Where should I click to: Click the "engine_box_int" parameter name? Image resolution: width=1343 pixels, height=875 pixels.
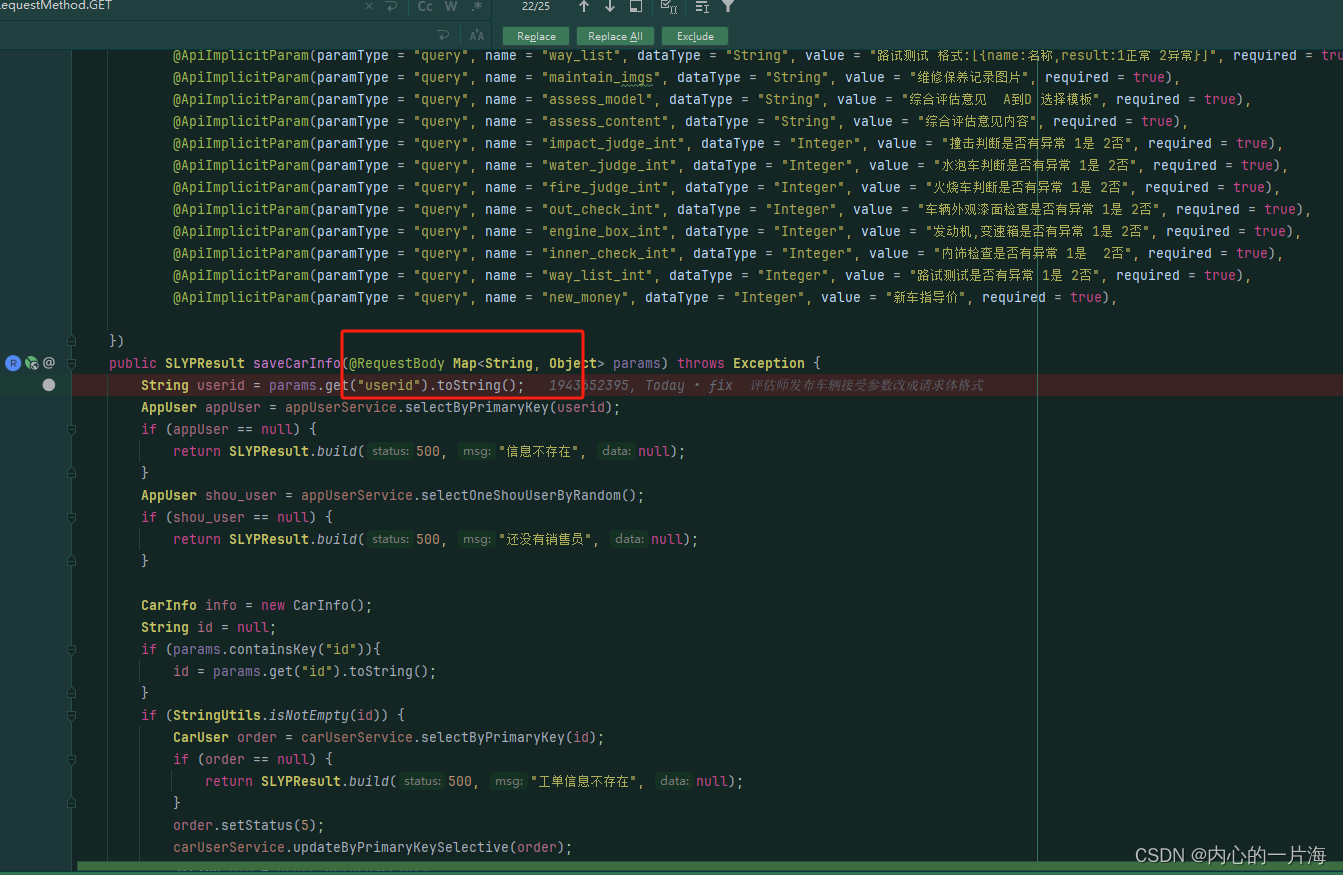click(604, 231)
